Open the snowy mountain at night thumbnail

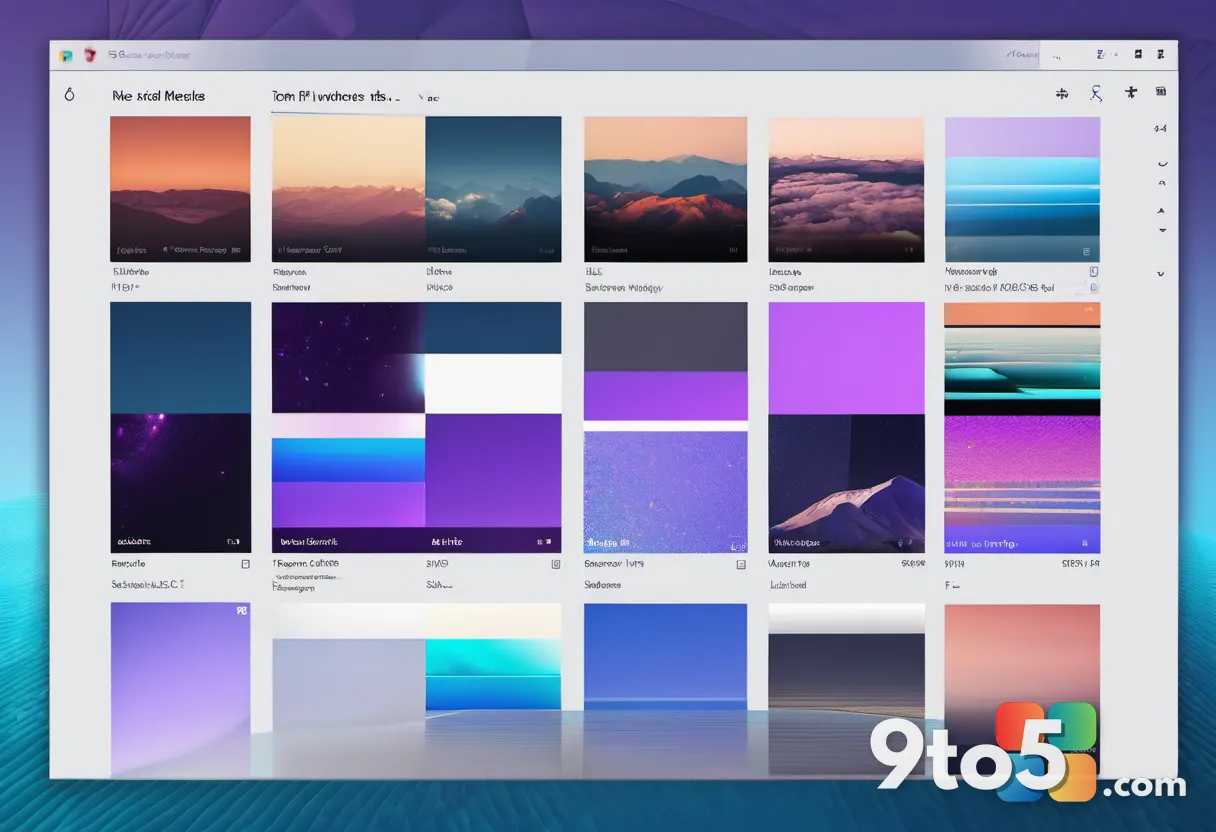(846, 484)
